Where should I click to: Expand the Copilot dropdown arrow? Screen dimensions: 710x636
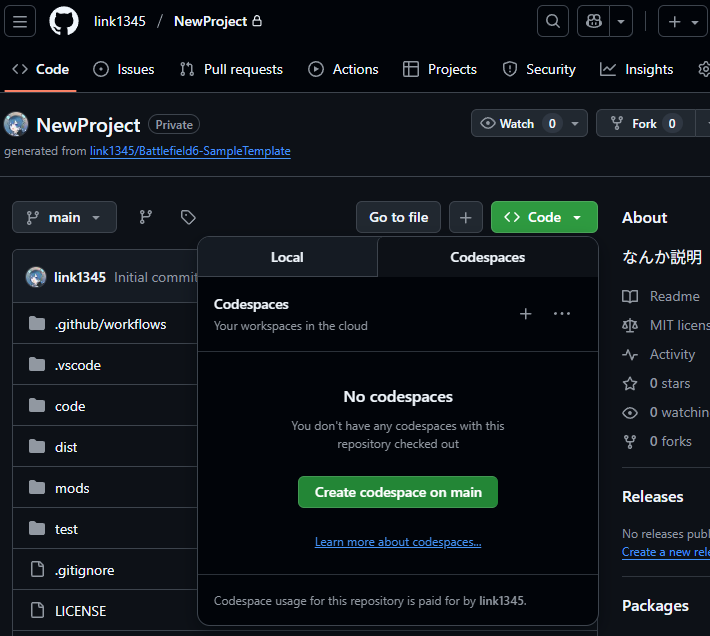(x=621, y=21)
